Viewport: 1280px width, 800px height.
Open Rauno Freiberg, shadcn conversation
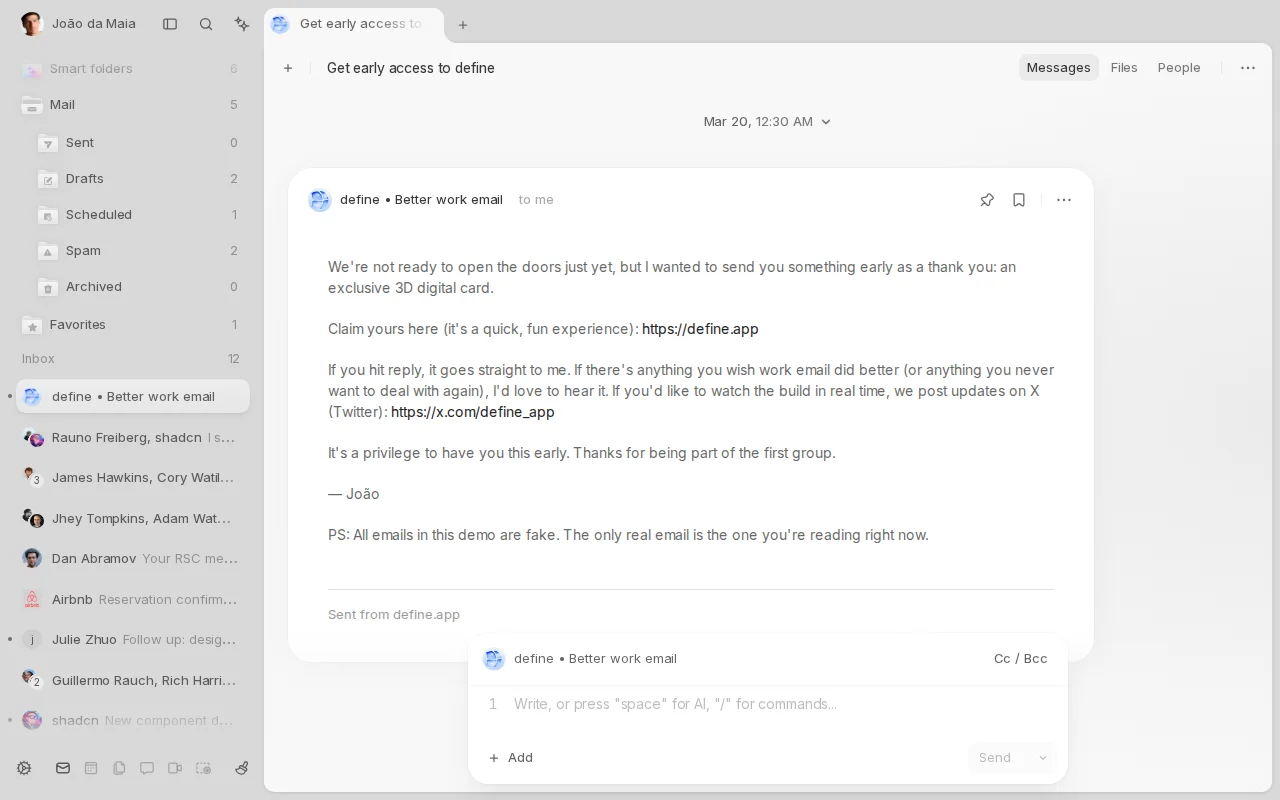pos(133,438)
